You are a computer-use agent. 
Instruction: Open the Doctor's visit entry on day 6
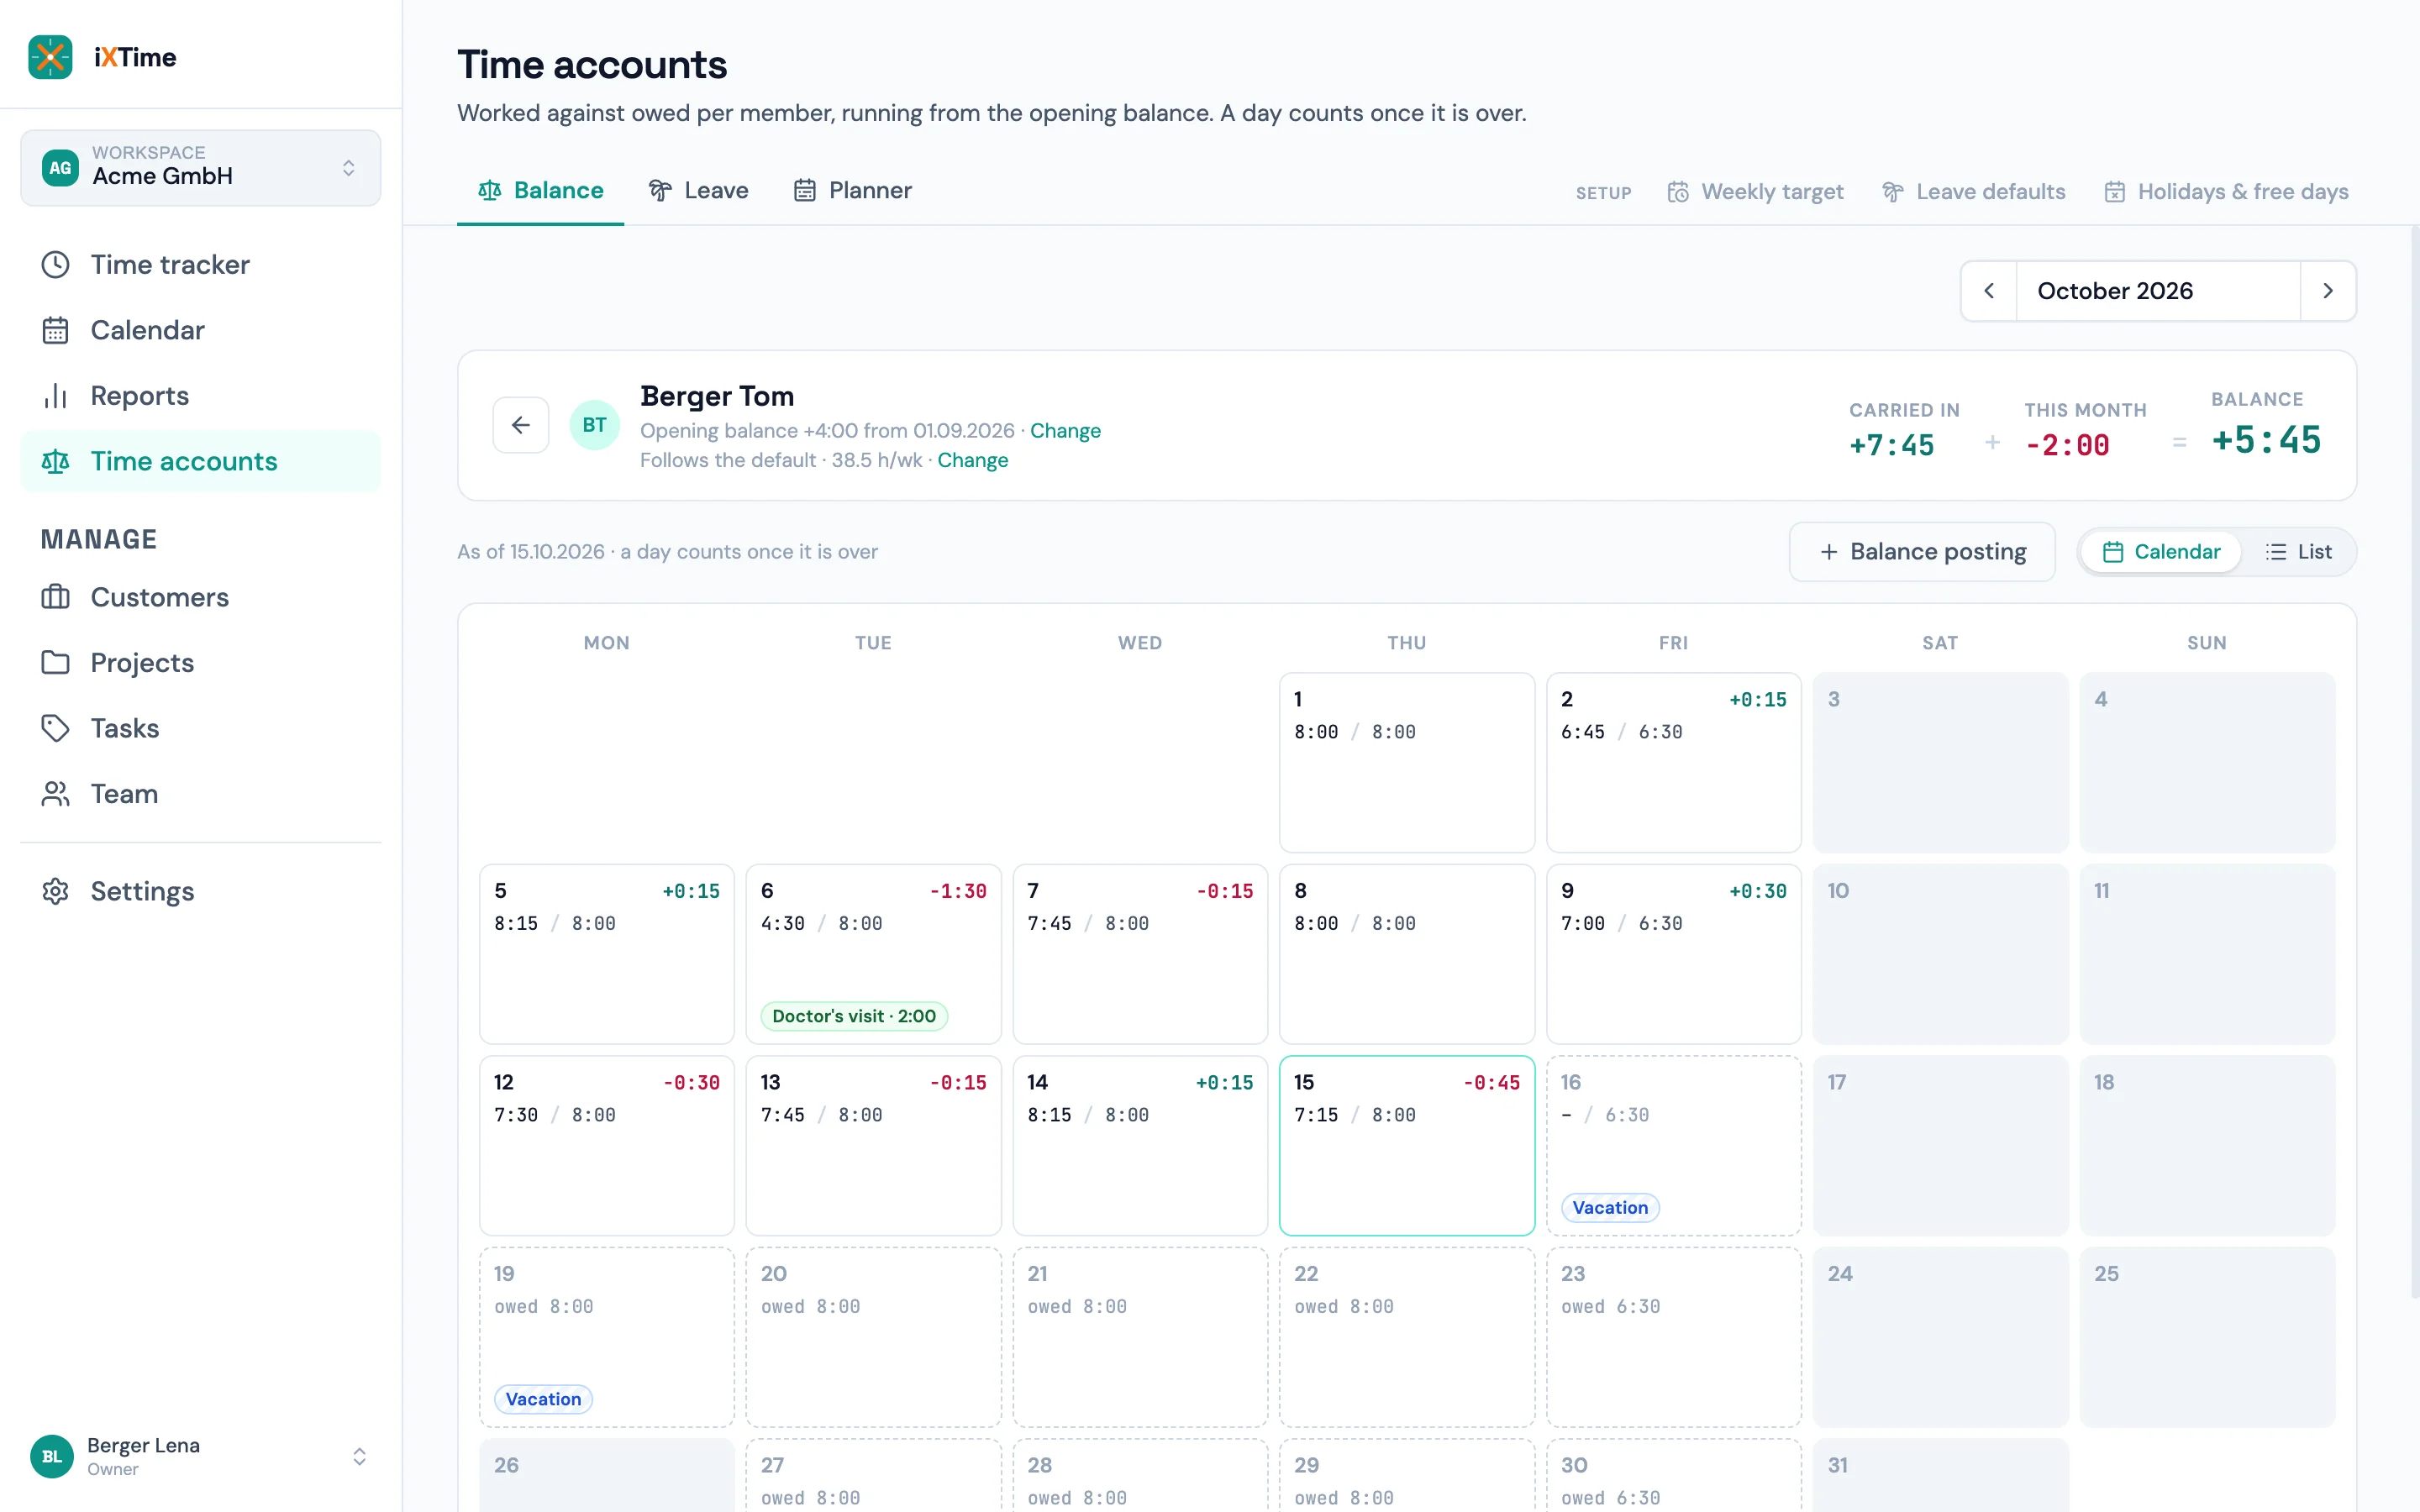(x=854, y=1016)
